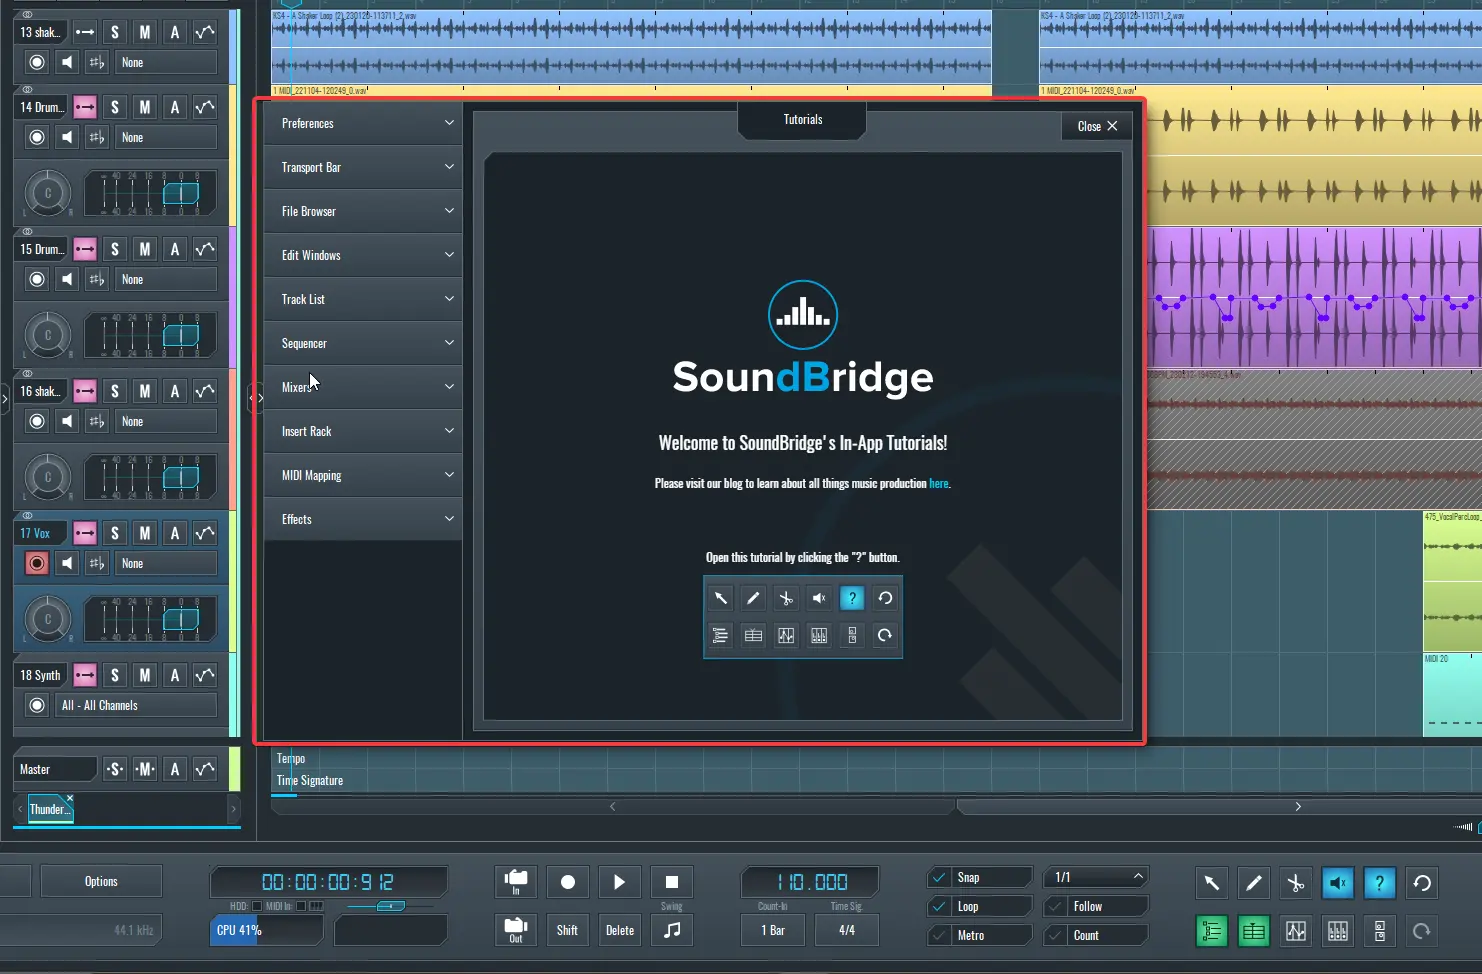This screenshot has width=1482, height=974.
Task: Open the mixer view icon
Action: pyautogui.click(x=1338, y=932)
